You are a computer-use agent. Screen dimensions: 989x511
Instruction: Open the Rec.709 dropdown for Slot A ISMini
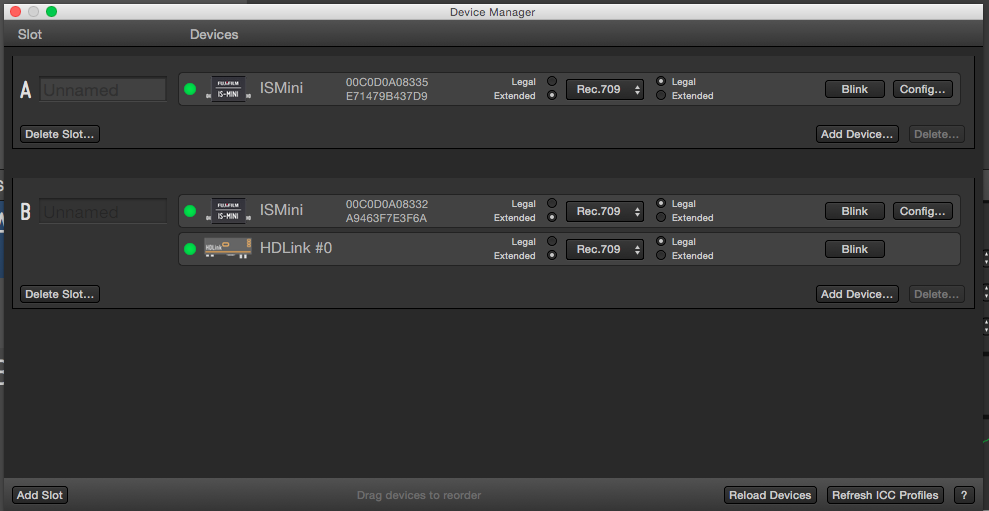click(605, 89)
